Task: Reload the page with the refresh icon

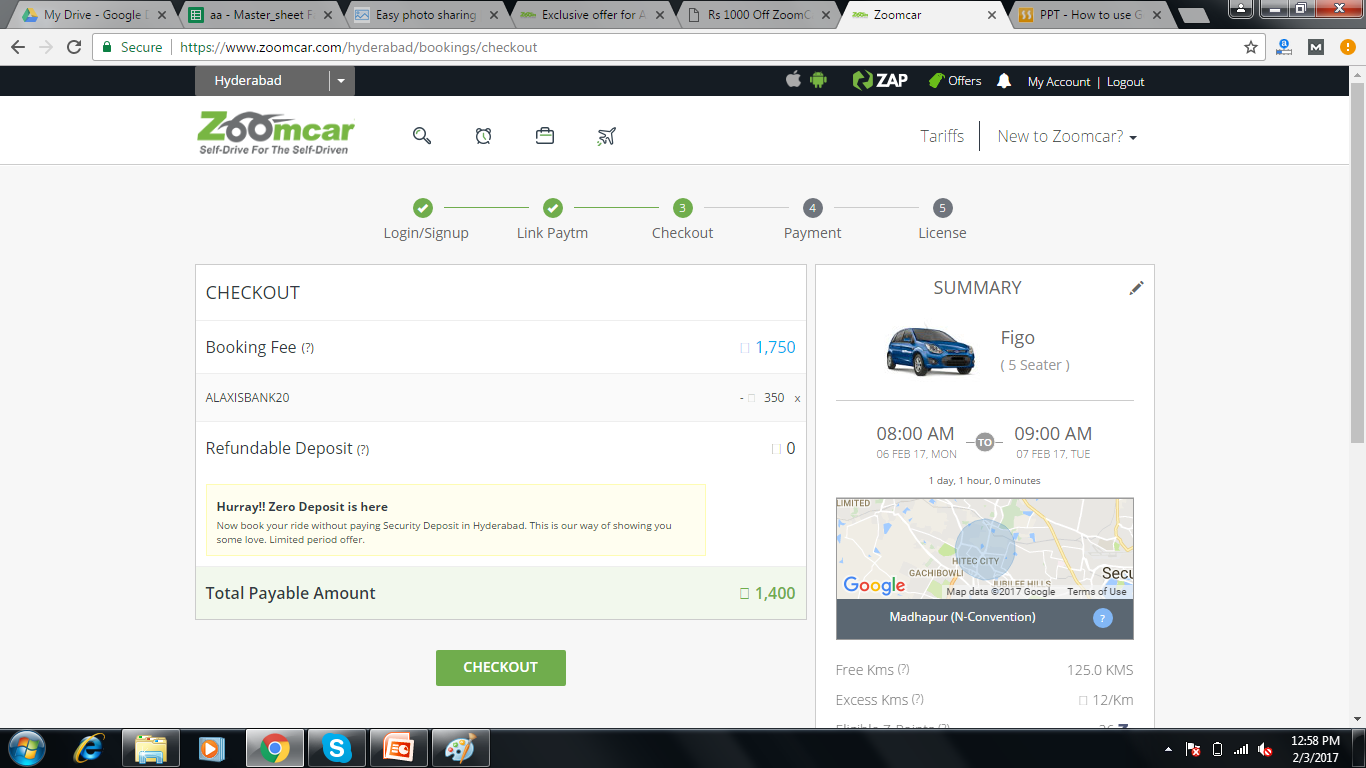Action: [74, 47]
